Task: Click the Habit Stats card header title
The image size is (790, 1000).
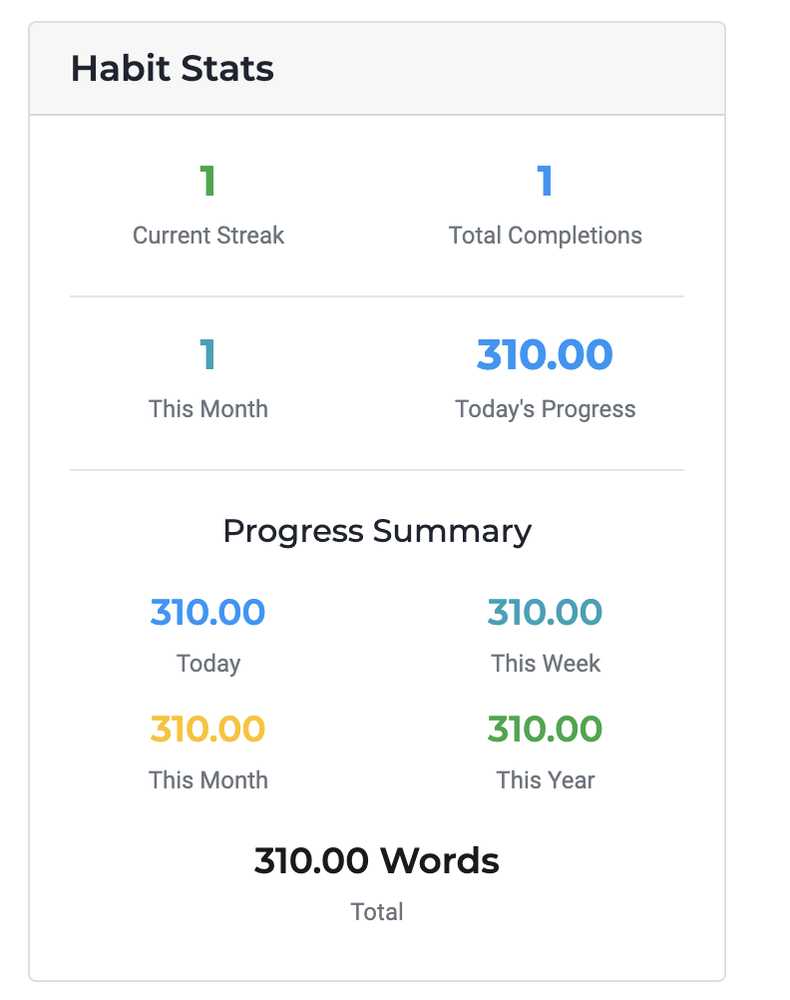Action: click(172, 69)
